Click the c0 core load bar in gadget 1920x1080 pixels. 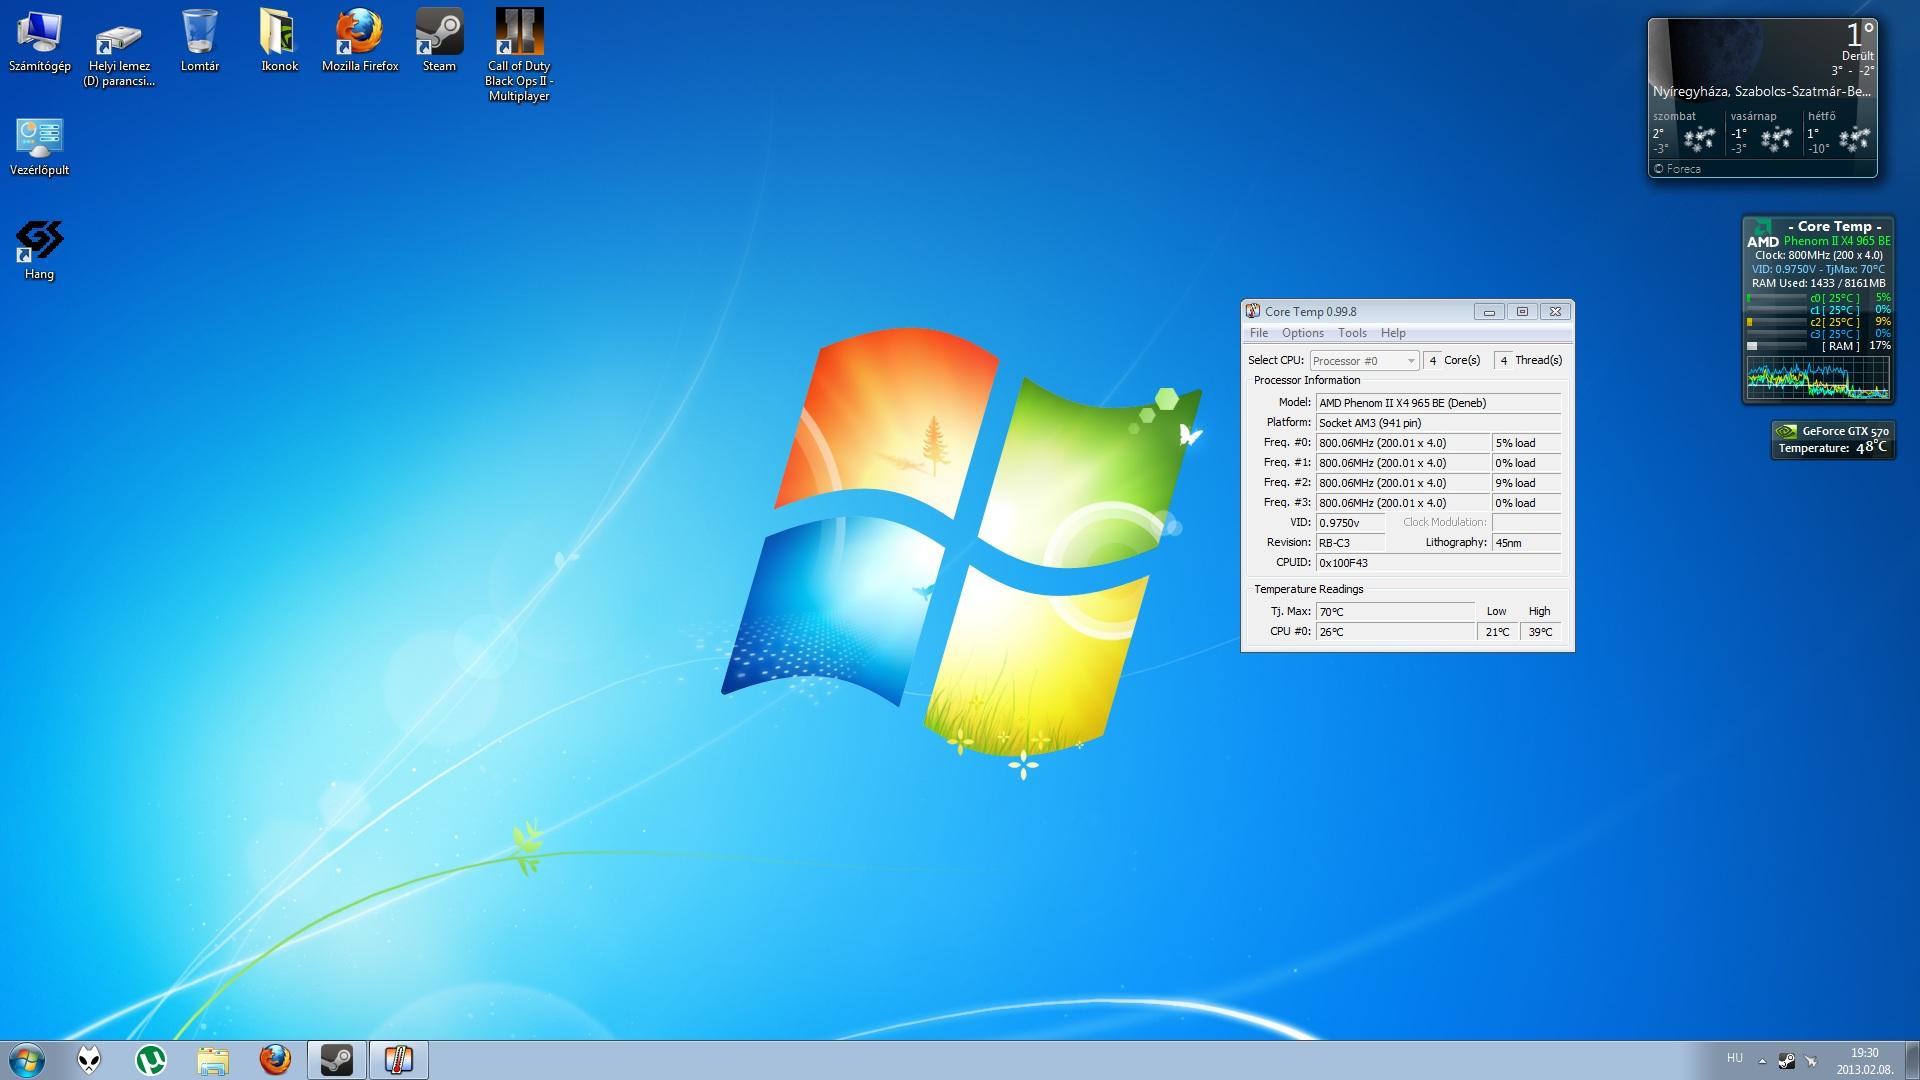pyautogui.click(x=1776, y=298)
